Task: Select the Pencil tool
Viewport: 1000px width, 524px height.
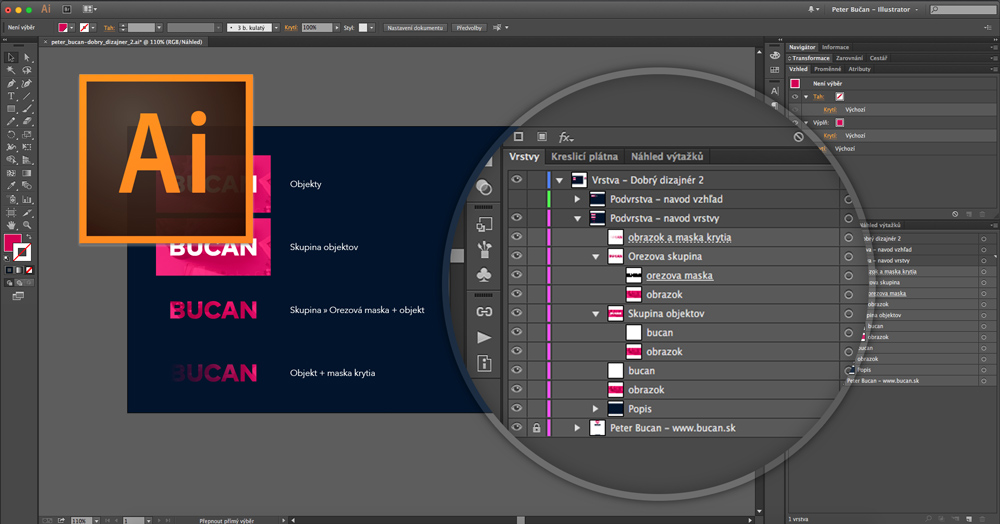Action: 11,122
